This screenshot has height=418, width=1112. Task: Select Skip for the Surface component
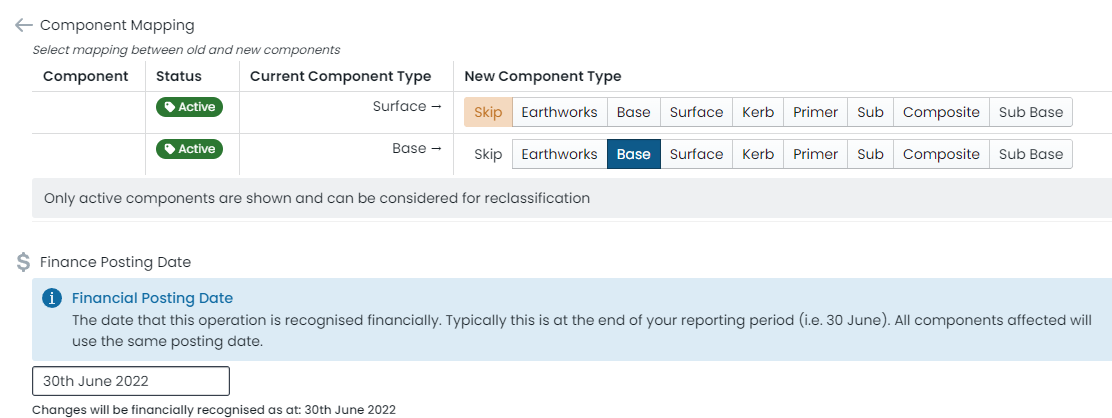coord(488,112)
